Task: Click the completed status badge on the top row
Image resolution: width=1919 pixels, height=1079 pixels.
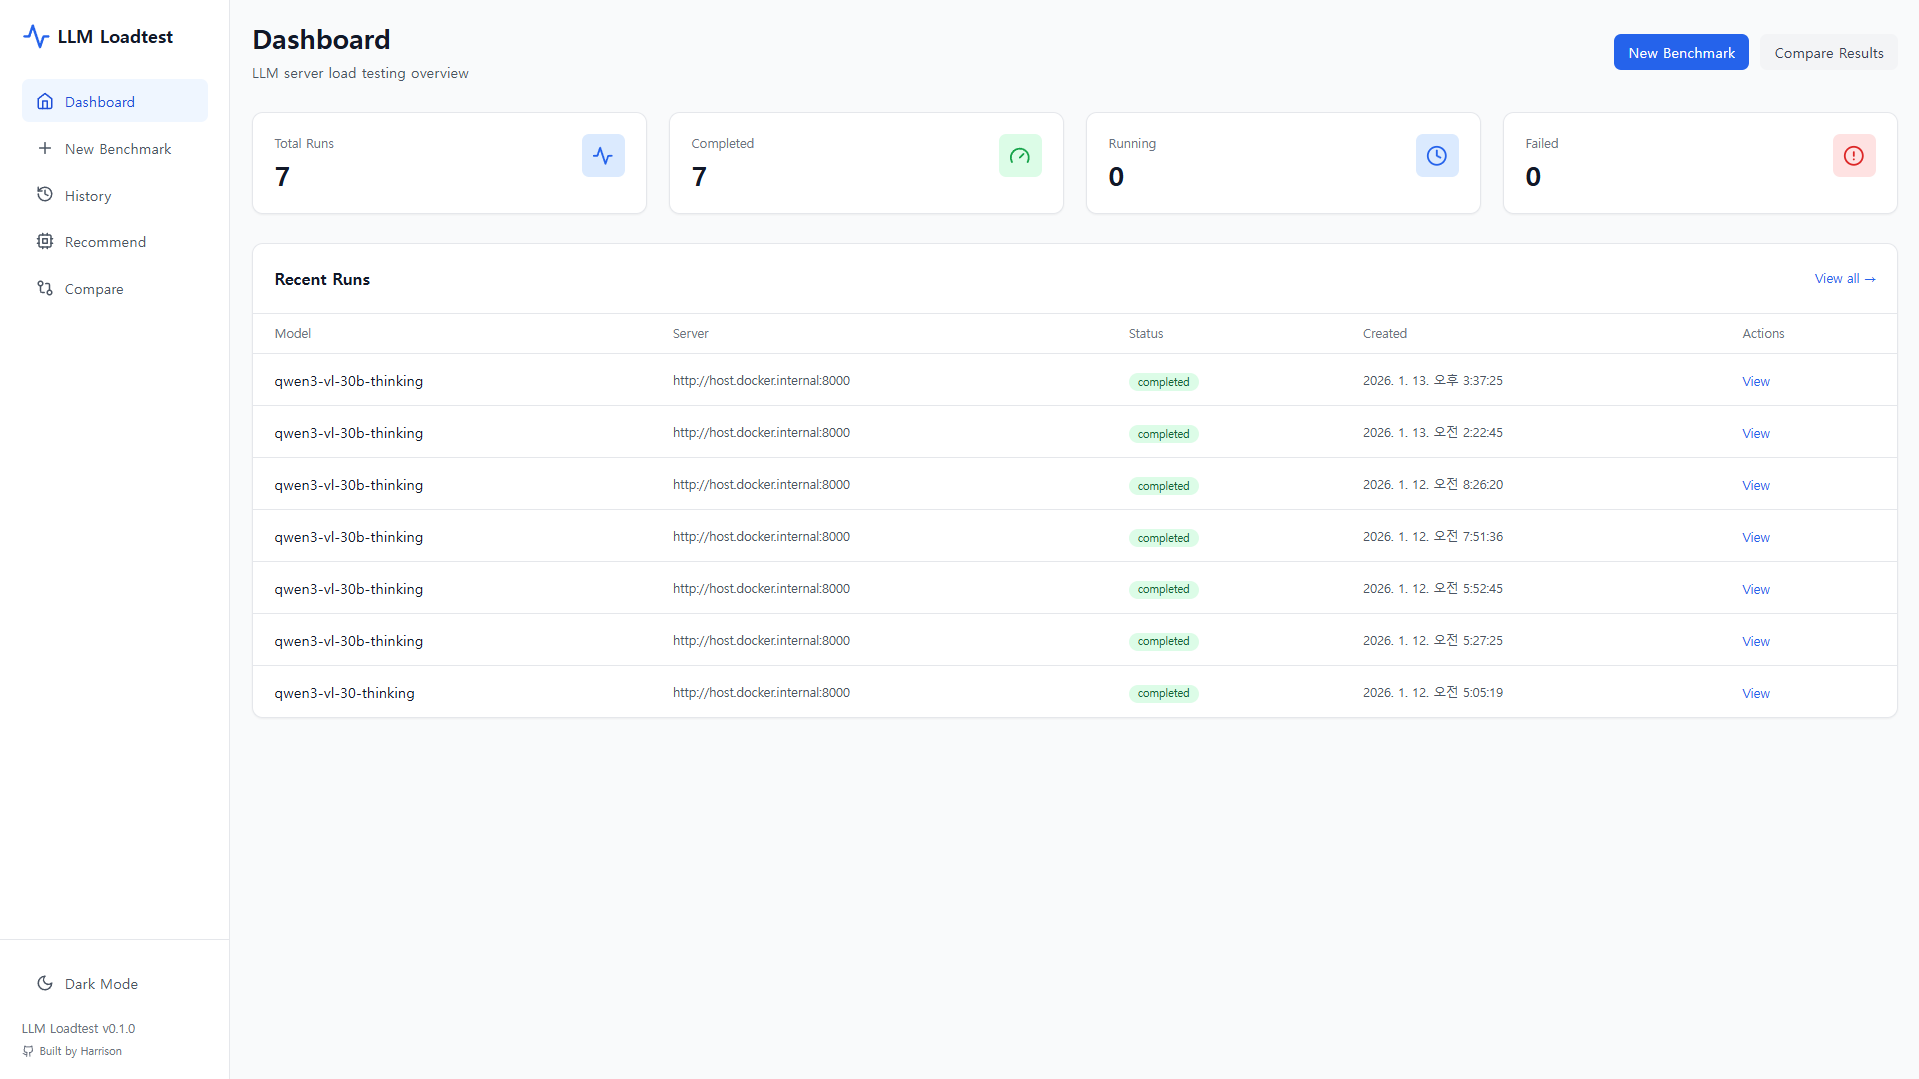Action: point(1163,381)
